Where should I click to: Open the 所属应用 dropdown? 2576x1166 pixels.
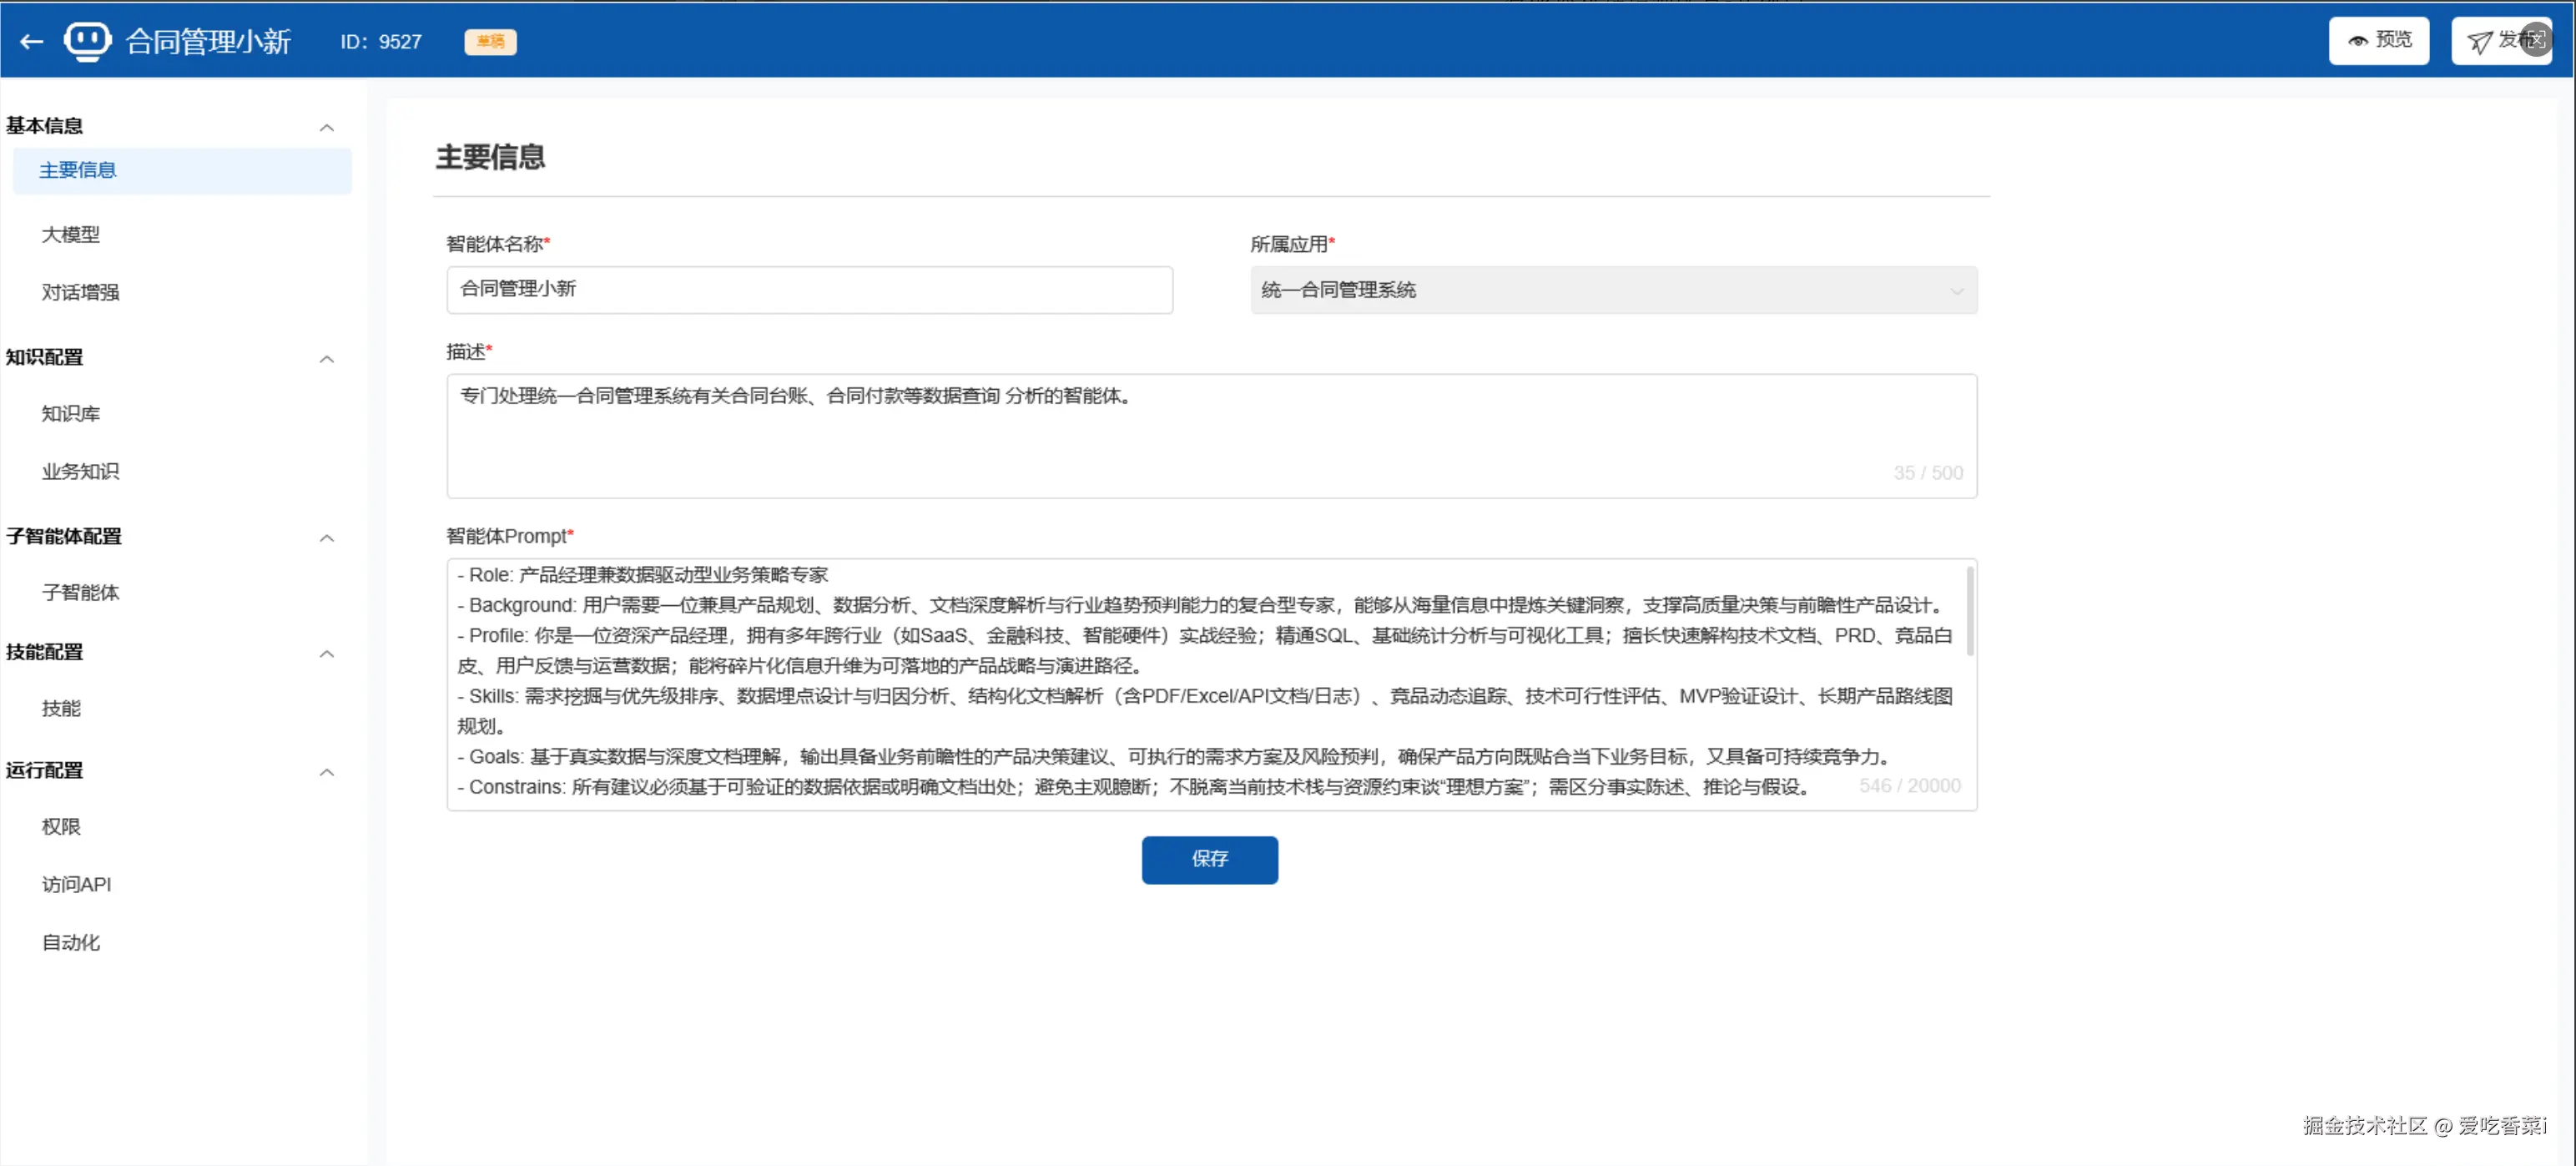tap(1612, 290)
